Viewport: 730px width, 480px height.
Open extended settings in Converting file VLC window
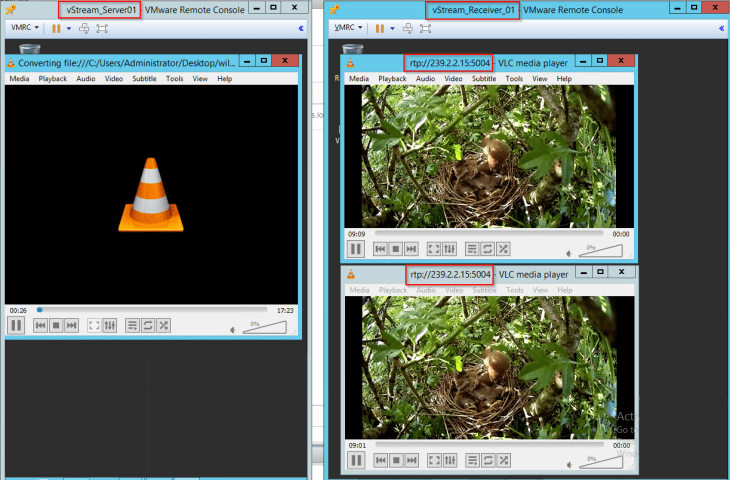click(x=109, y=325)
